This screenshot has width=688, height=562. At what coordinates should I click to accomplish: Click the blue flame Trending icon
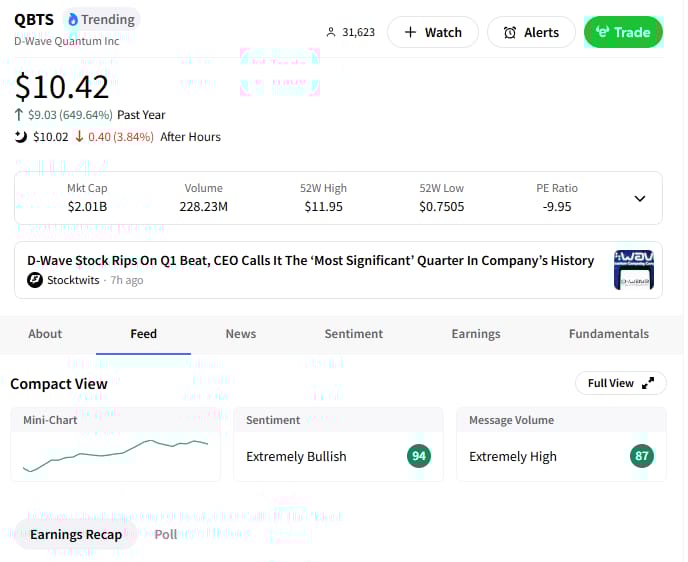point(73,20)
